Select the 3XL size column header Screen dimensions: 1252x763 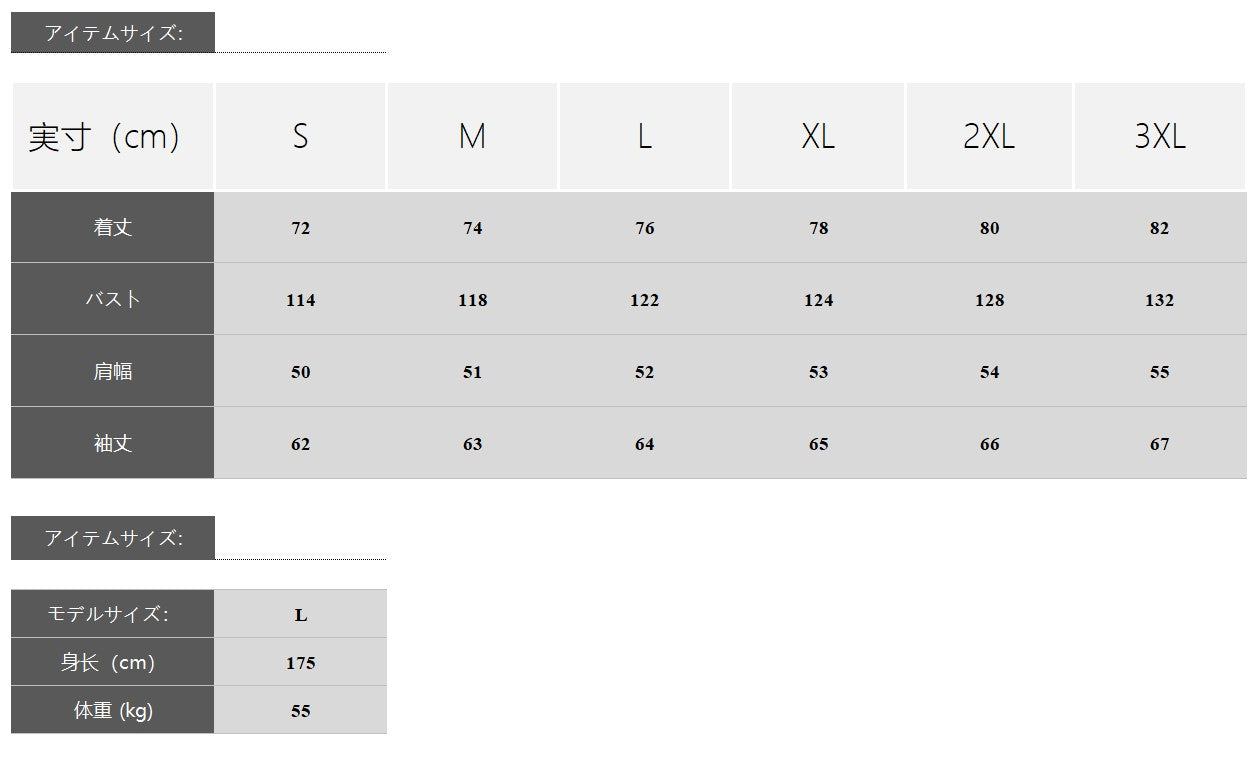(x=1160, y=137)
